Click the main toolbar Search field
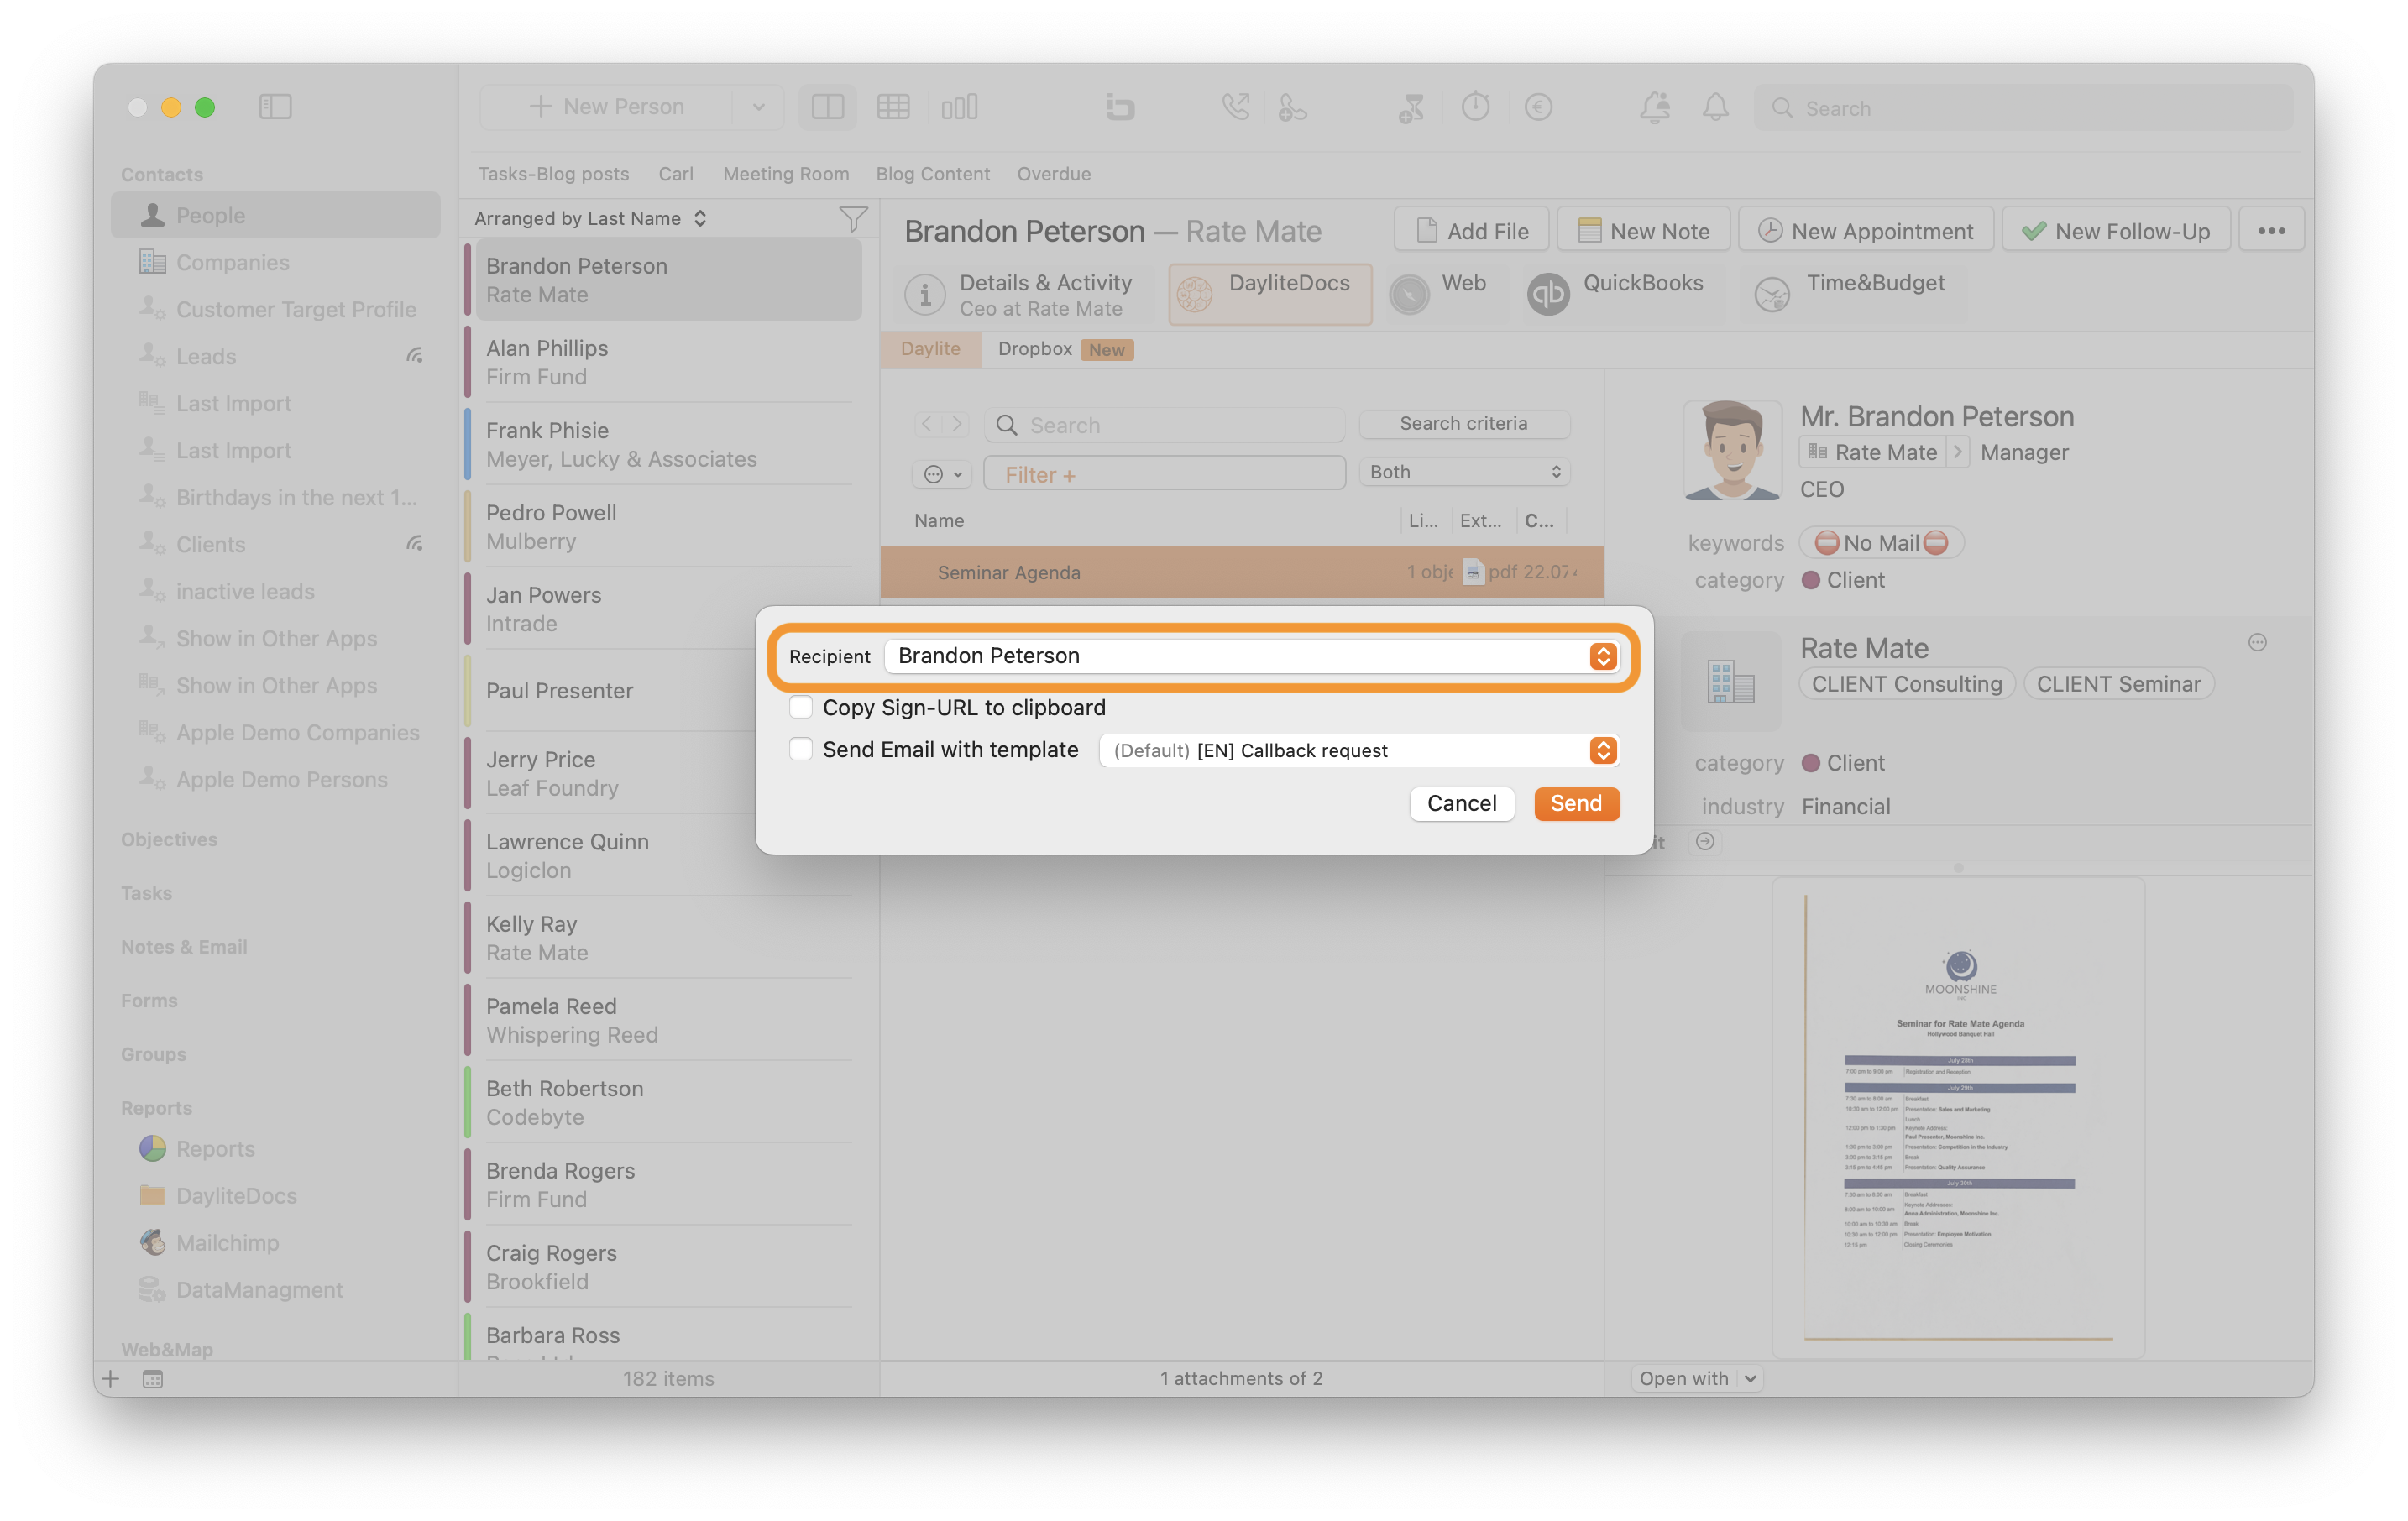The image size is (2408, 1521). pyautogui.click(x=2023, y=107)
